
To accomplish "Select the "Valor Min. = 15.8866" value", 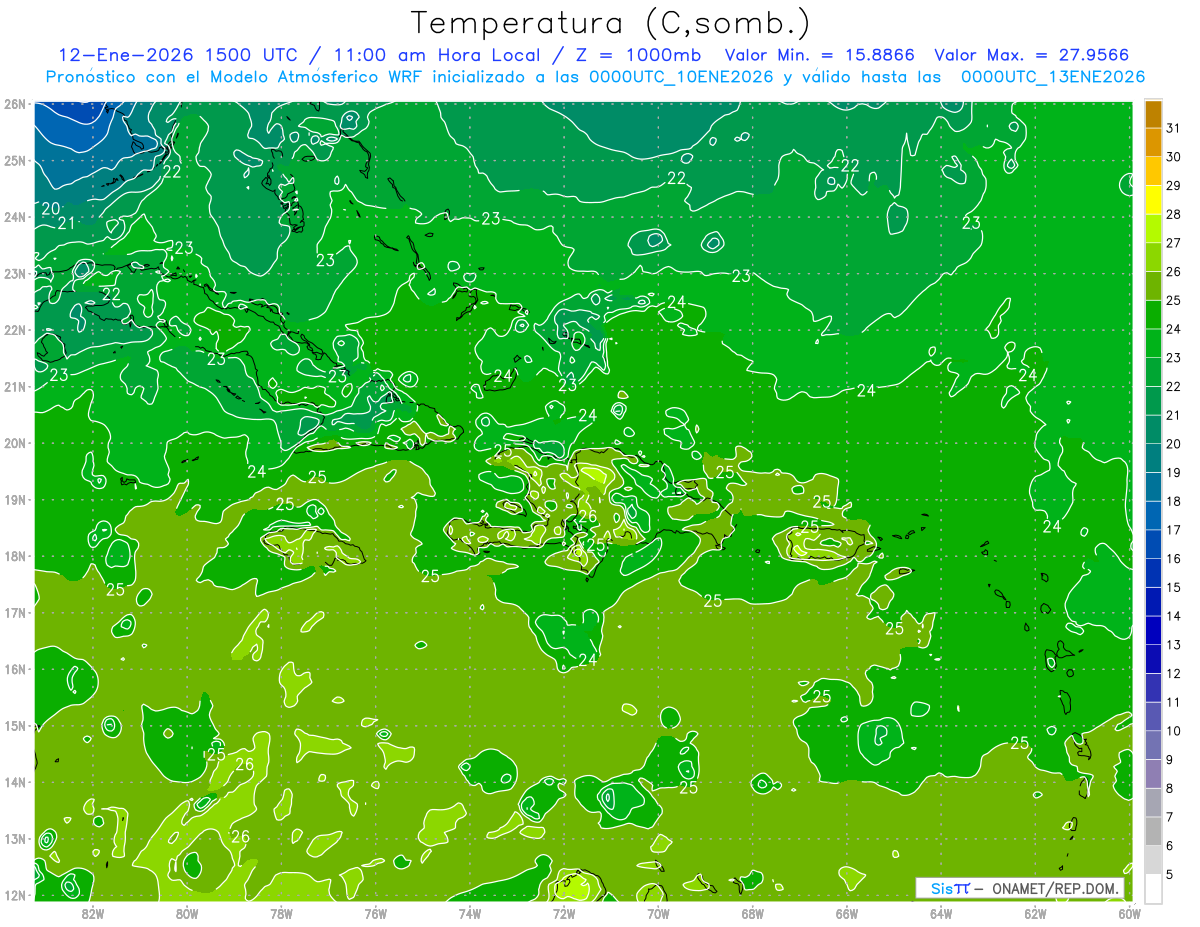I will pyautogui.click(x=821, y=55).
